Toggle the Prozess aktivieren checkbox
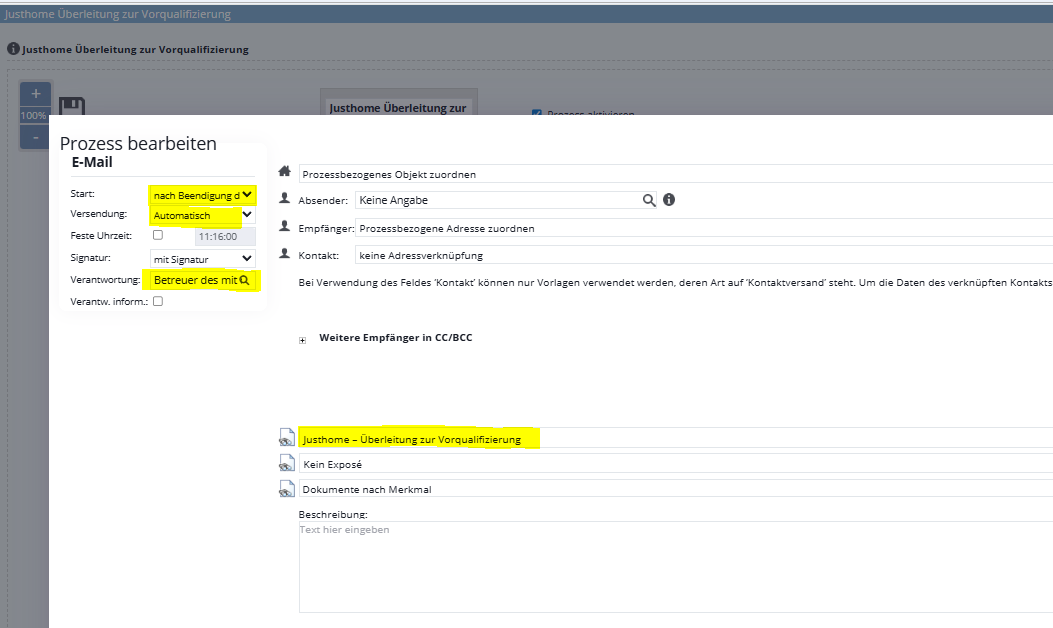Viewport: 1053px width, 628px height. click(x=537, y=114)
